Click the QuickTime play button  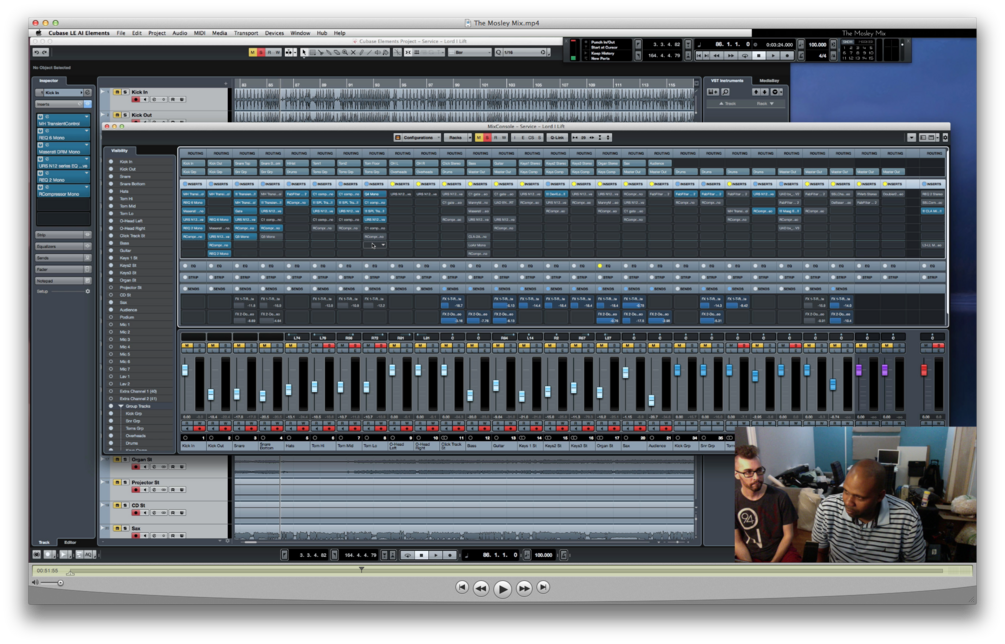coord(502,588)
